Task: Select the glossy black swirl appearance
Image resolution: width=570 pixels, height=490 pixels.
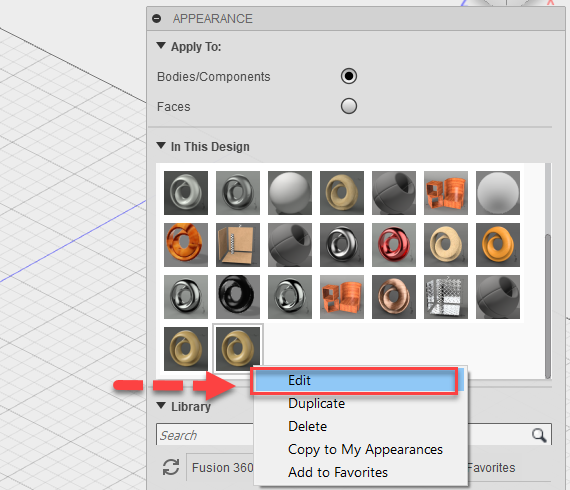Action: click(x=238, y=297)
